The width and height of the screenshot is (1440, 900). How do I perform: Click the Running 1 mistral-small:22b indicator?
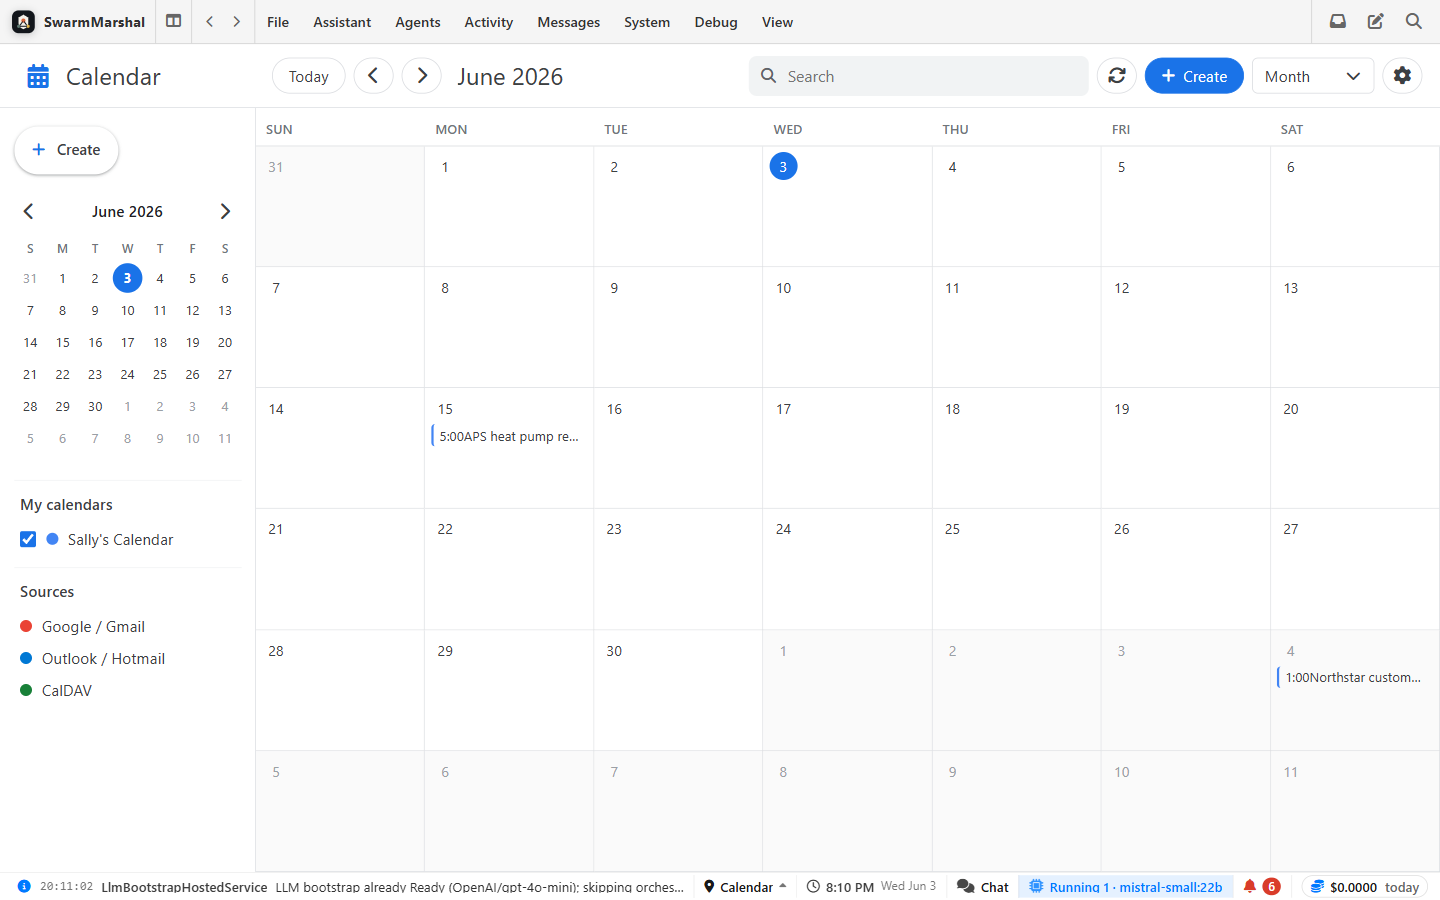(x=1125, y=886)
